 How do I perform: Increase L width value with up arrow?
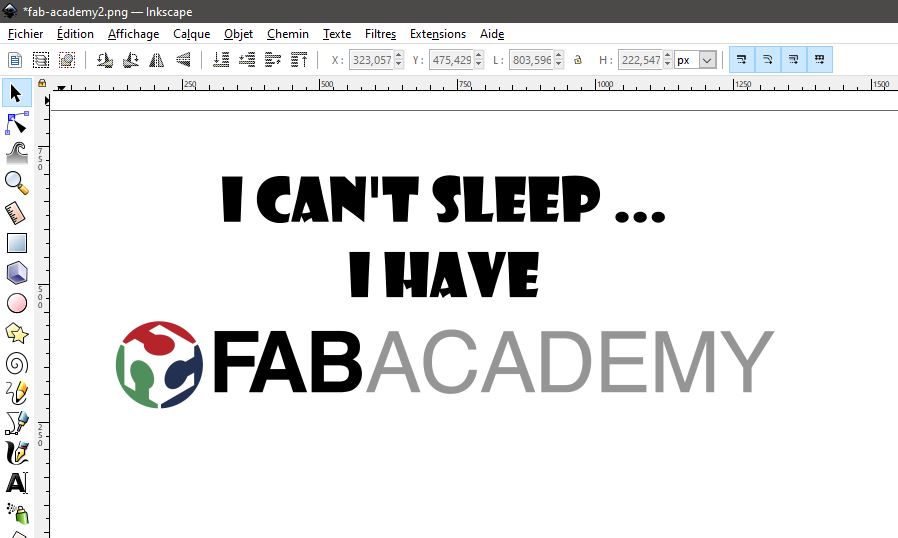559,55
